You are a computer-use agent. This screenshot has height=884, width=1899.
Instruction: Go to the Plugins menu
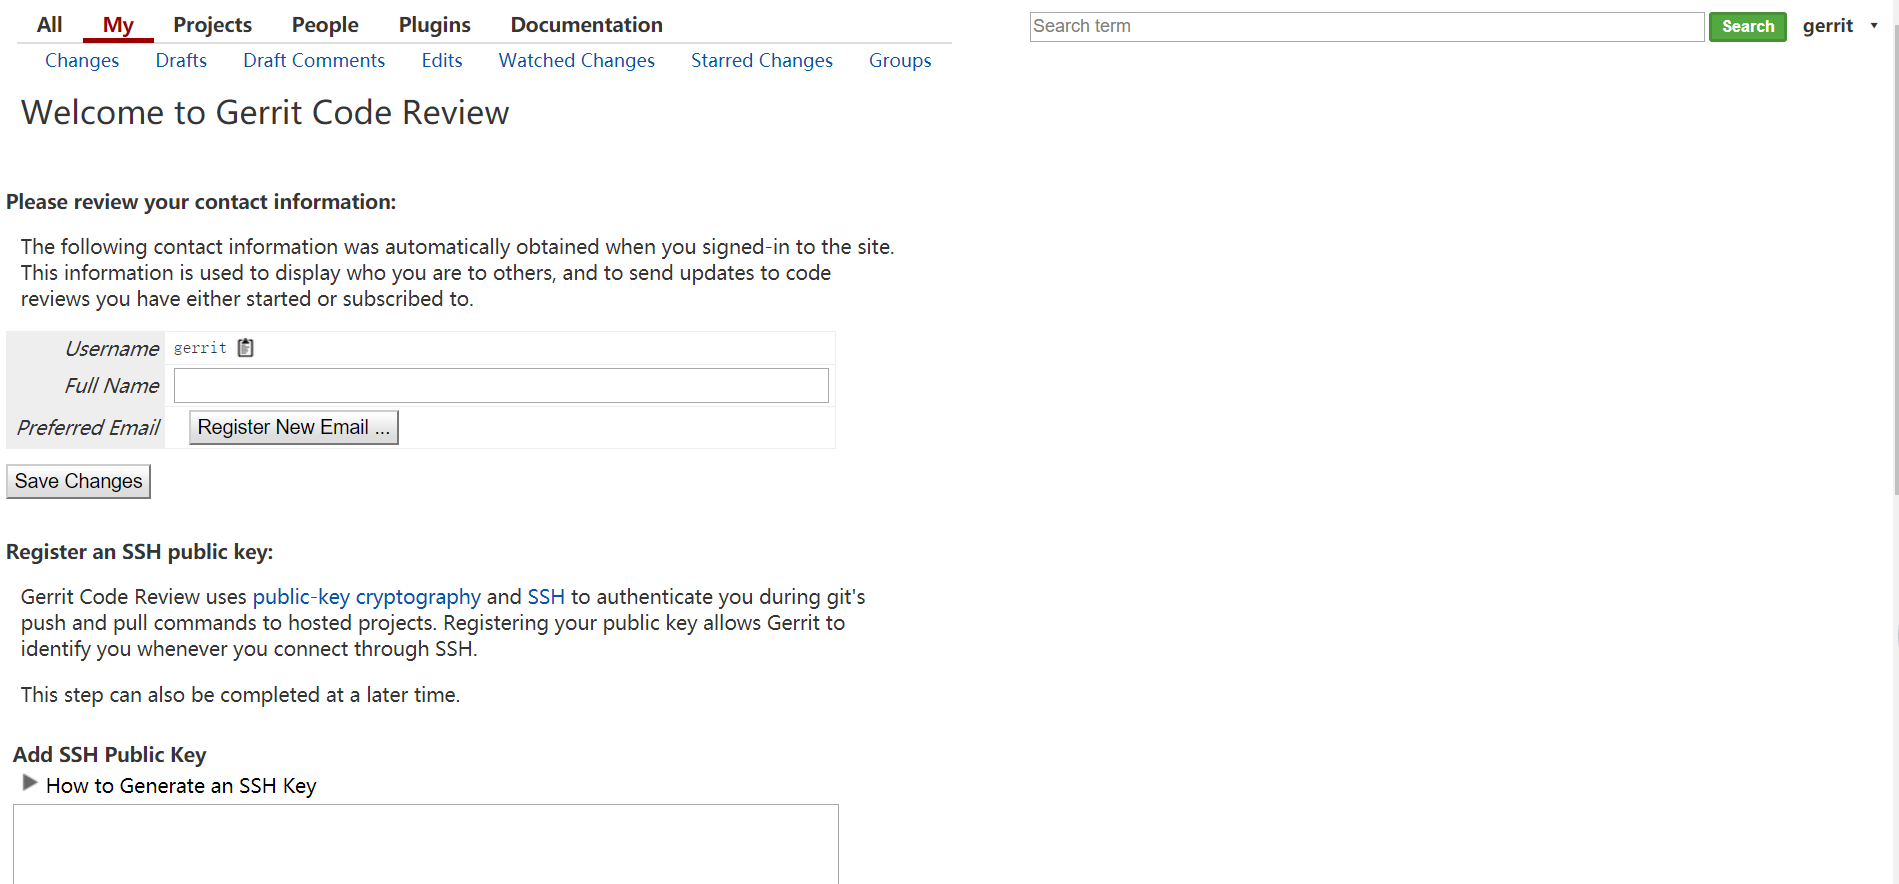[x=434, y=25]
